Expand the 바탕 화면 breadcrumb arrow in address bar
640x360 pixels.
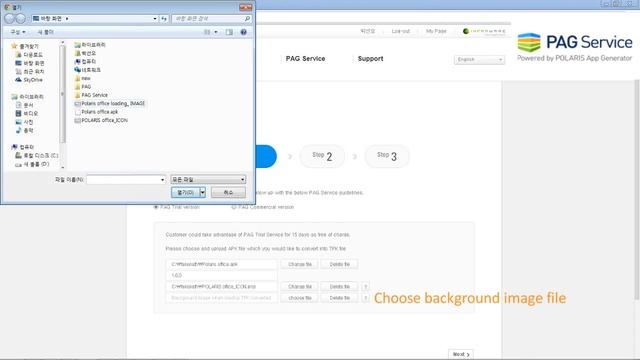click(x=67, y=19)
